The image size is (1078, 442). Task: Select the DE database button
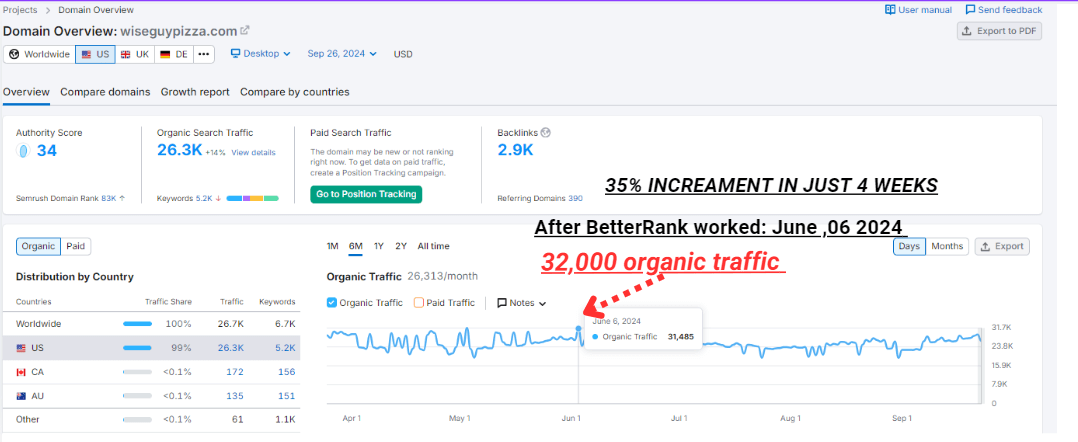(x=174, y=54)
